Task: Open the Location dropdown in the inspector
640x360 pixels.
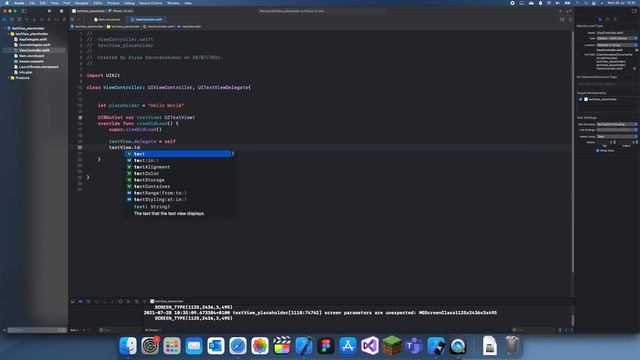Action: [x=617, y=45]
